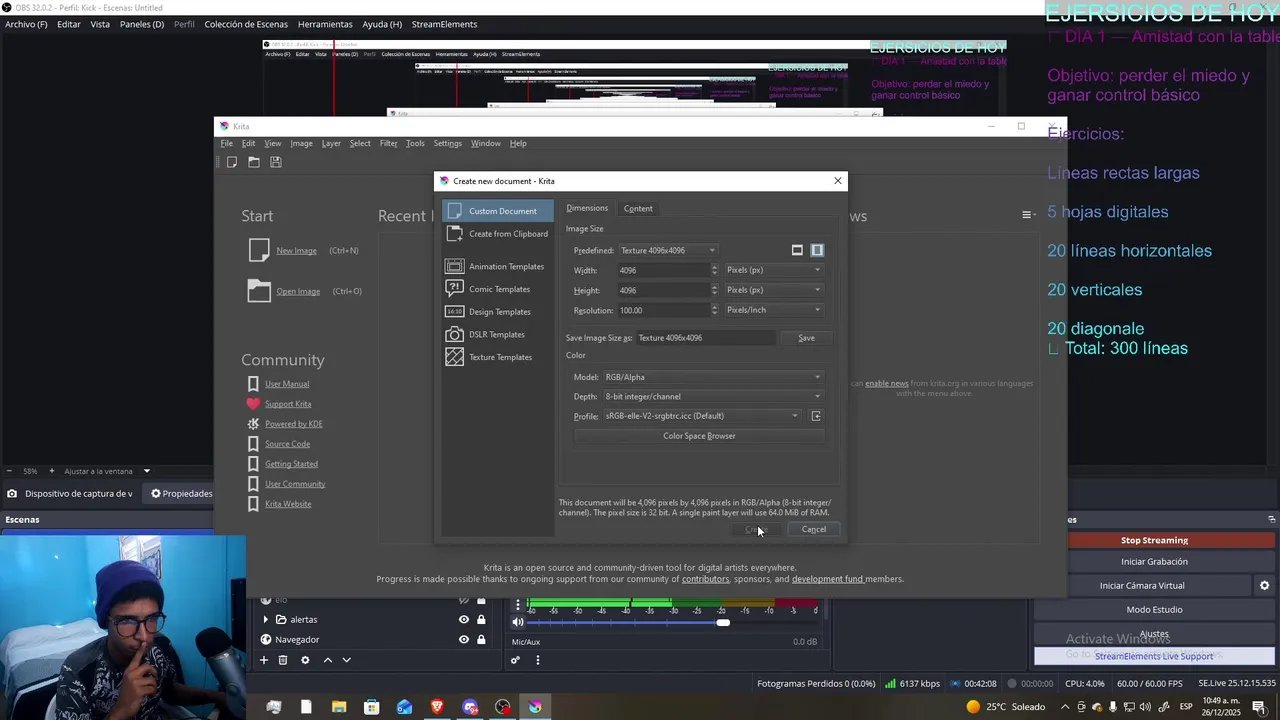This screenshot has height=720, width=1280.
Task: Click Save image size button
Action: click(x=806, y=338)
